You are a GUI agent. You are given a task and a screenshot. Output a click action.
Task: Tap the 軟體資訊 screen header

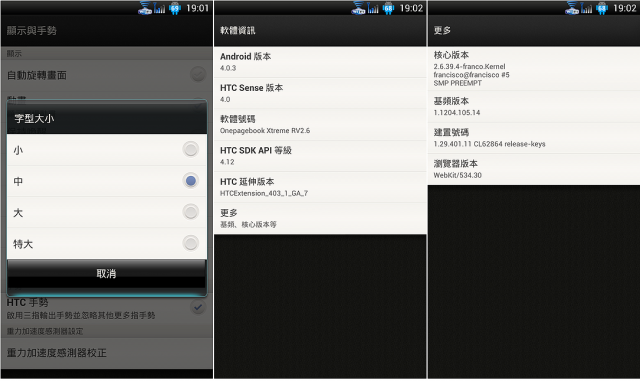click(238, 30)
